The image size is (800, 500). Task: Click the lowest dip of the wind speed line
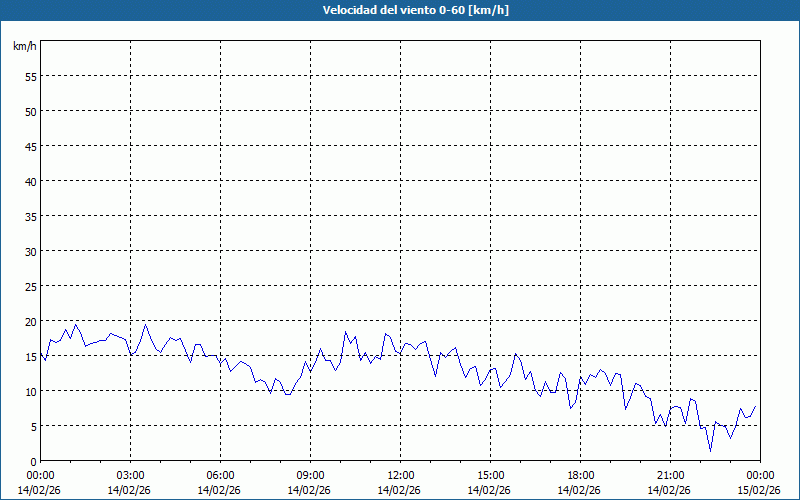[x=710, y=450]
